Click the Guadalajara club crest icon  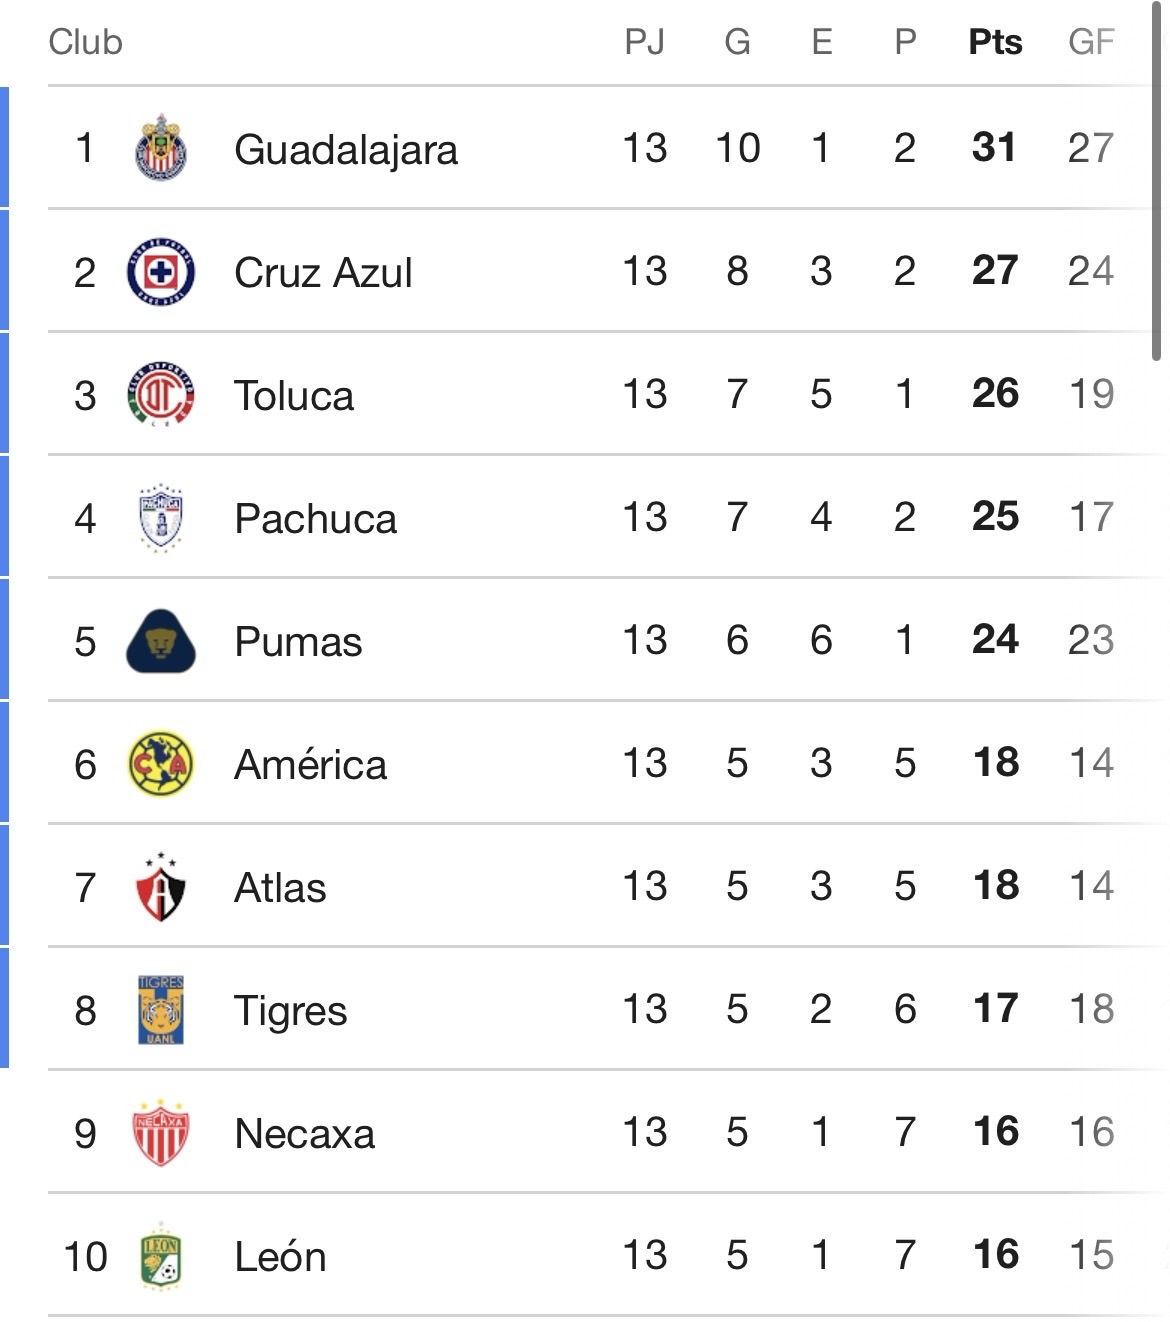[x=161, y=148]
